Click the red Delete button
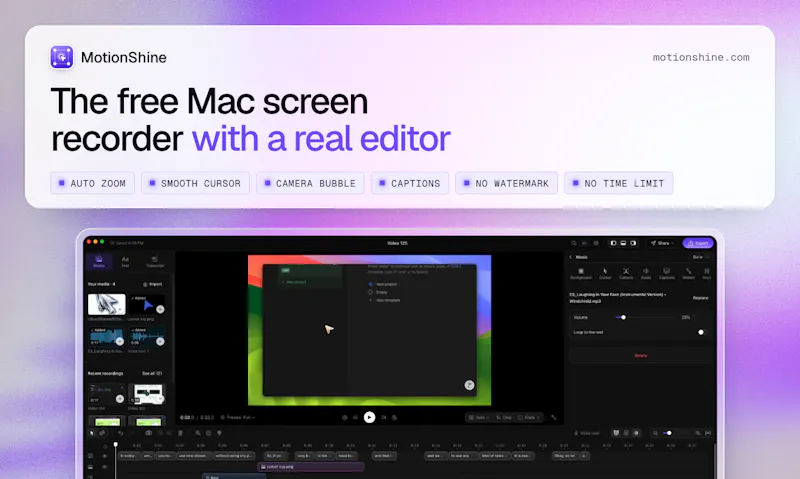This screenshot has height=479, width=800. tap(640, 356)
